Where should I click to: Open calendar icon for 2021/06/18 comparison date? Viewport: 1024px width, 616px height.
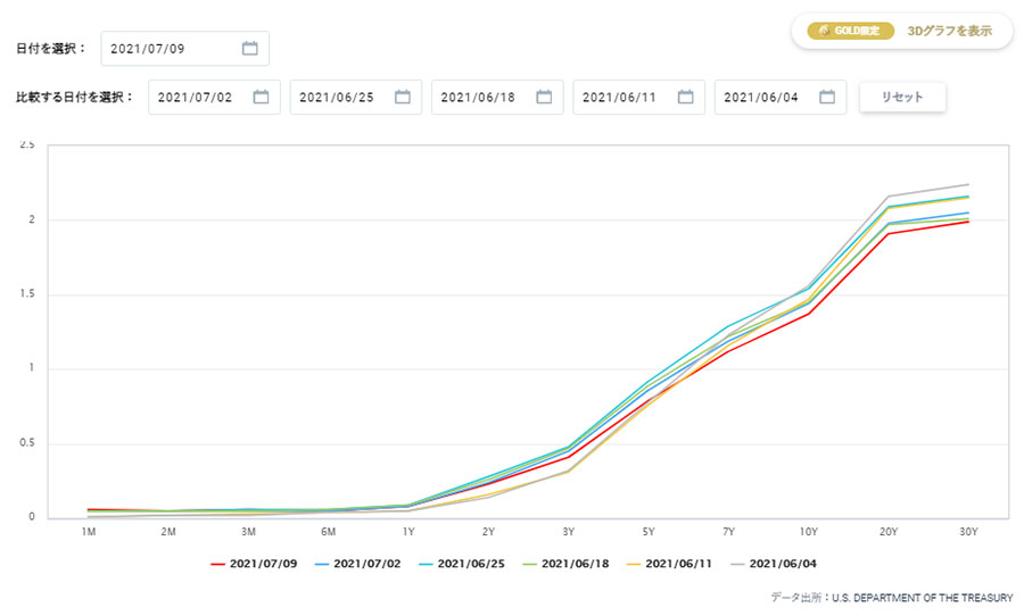(x=544, y=97)
